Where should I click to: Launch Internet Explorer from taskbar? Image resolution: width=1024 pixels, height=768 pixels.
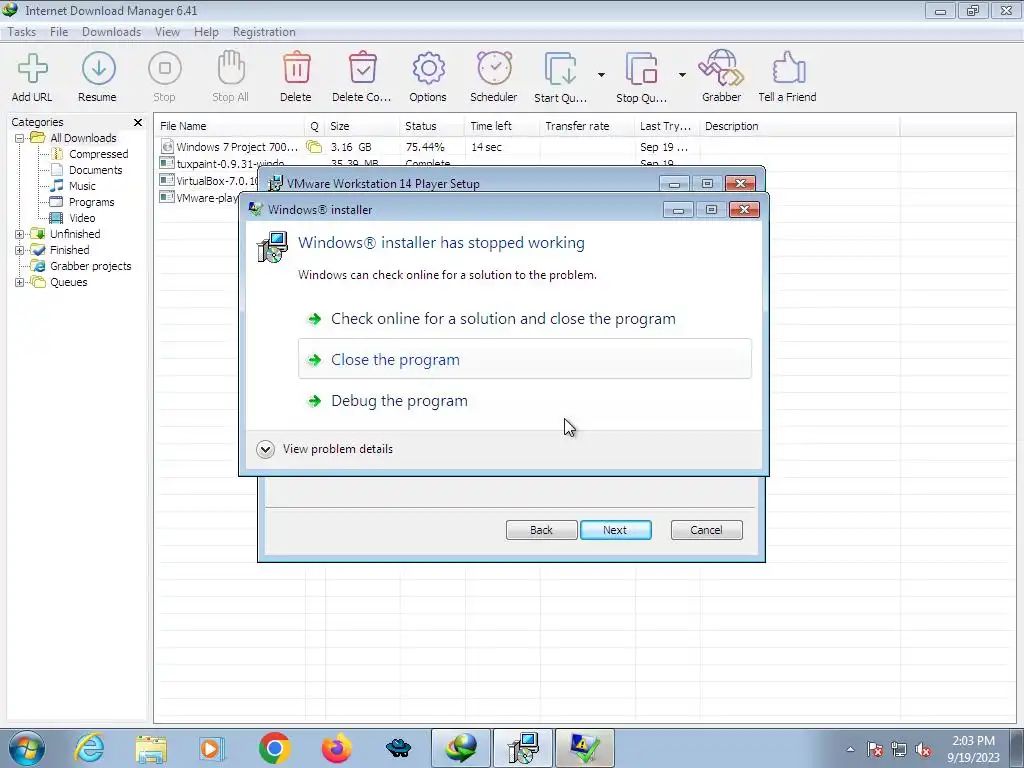(89, 748)
